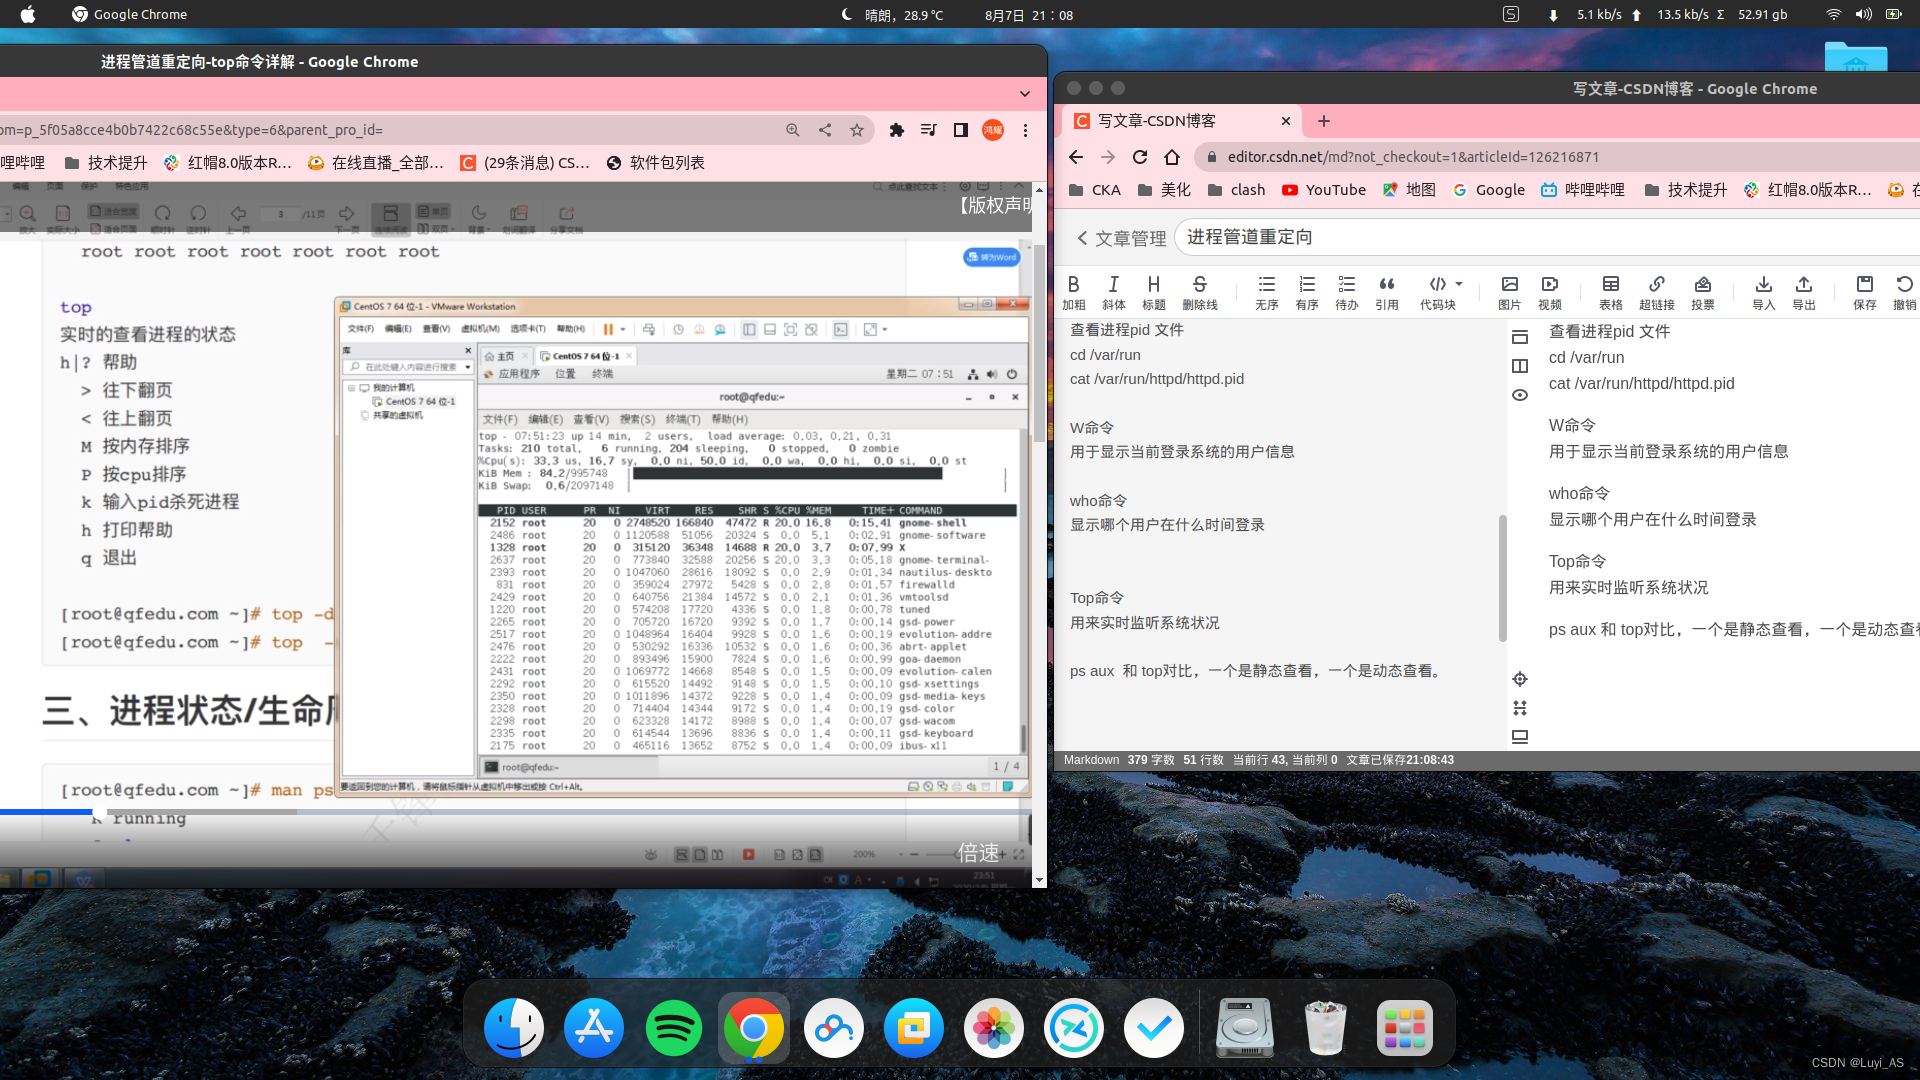Open 软件包列表 bookmark
This screenshot has height=1080, width=1920.
point(656,163)
